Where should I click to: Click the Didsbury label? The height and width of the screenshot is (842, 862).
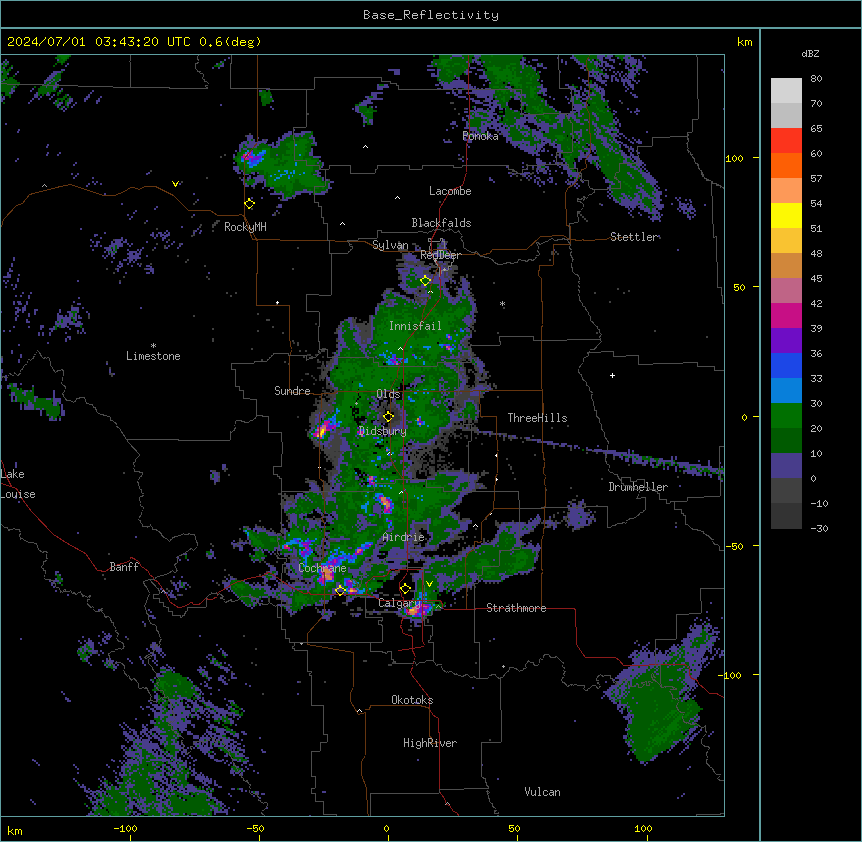click(383, 431)
